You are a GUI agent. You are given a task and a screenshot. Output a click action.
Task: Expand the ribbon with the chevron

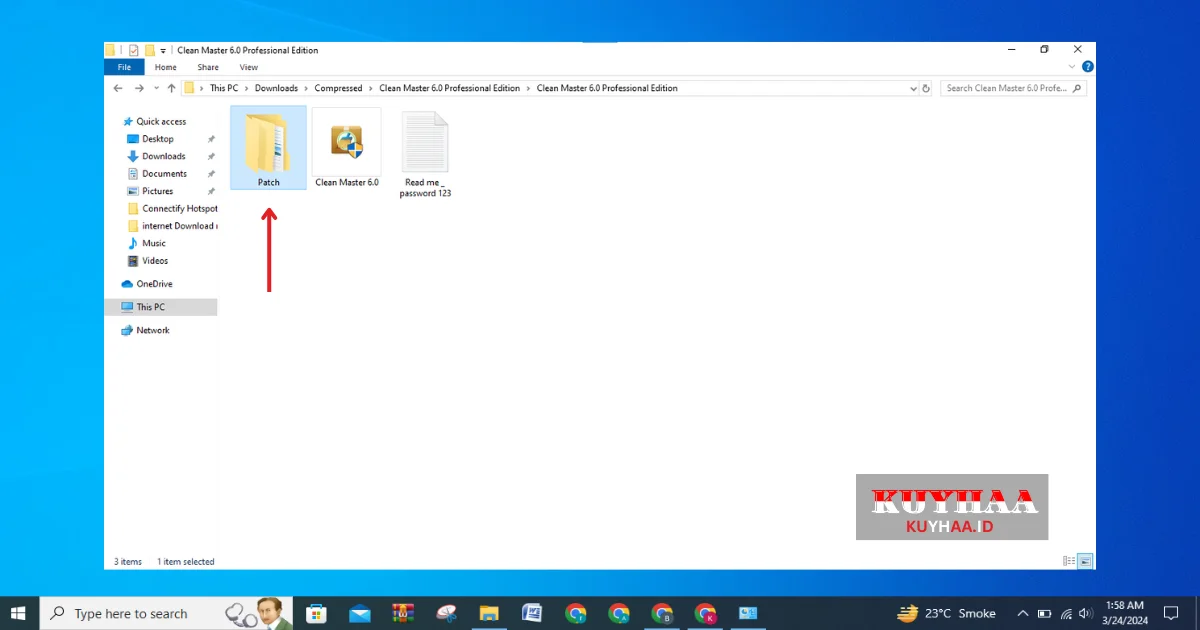(x=1073, y=67)
